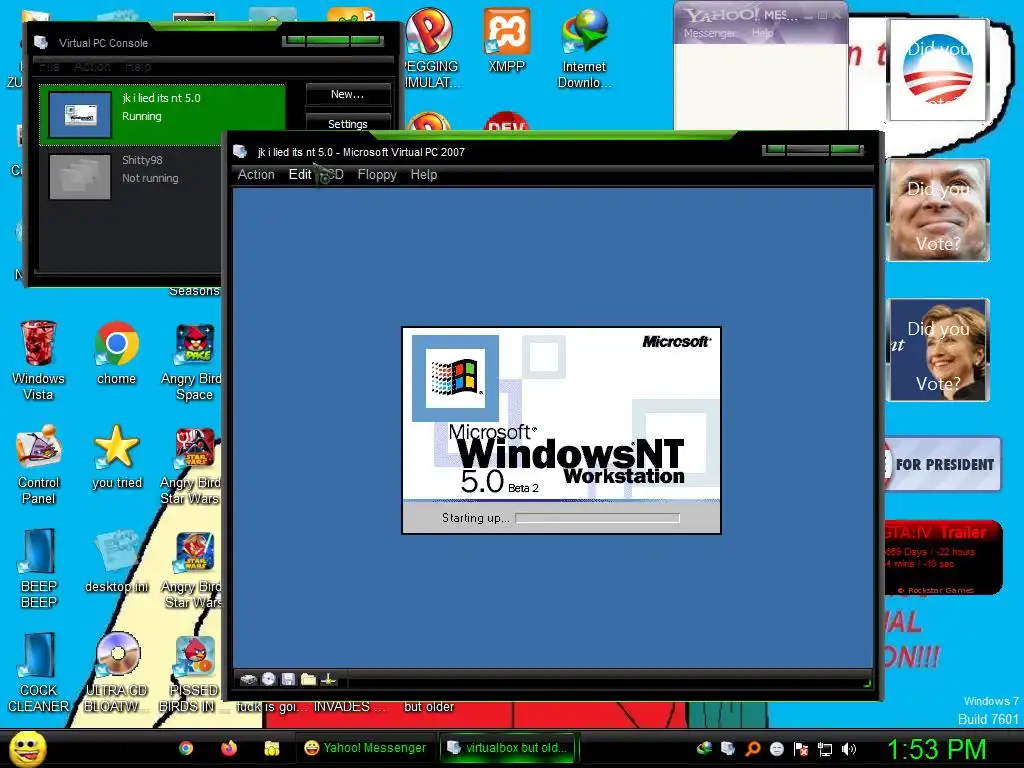Click the hard disk activity icon in VM status bar
The width and height of the screenshot is (1024, 768).
coord(248,679)
